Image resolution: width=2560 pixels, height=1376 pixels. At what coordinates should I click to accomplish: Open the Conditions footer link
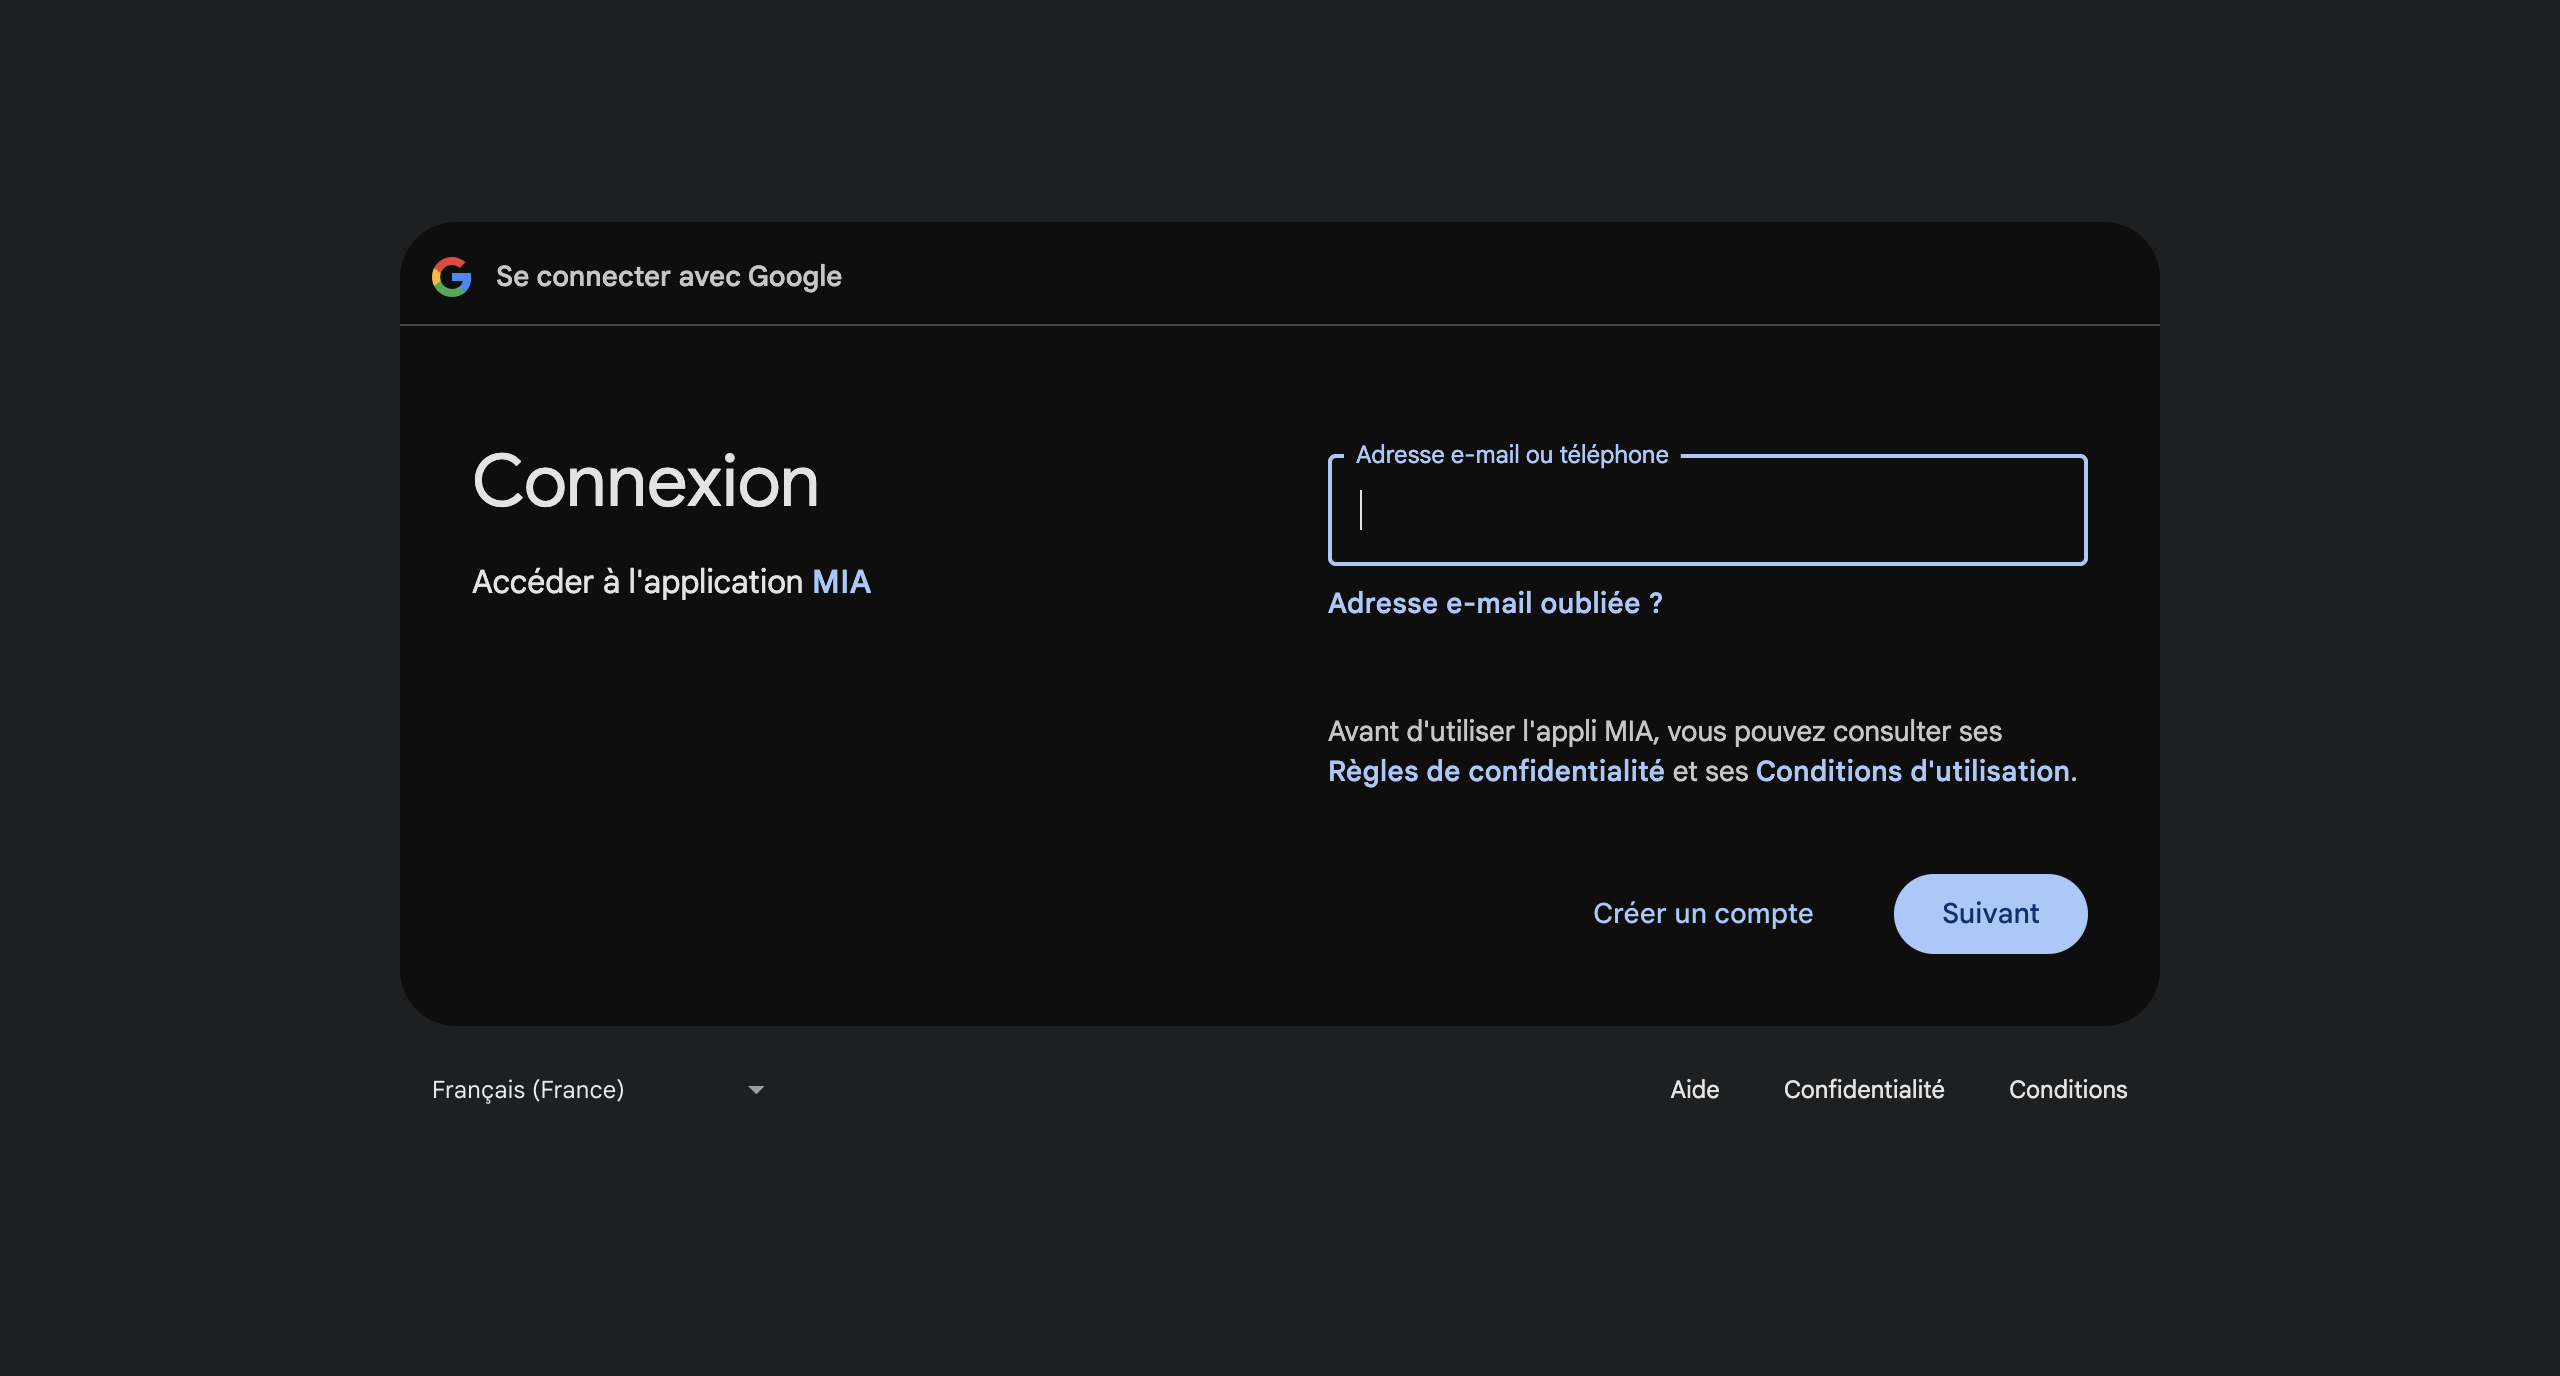[x=2067, y=1089]
